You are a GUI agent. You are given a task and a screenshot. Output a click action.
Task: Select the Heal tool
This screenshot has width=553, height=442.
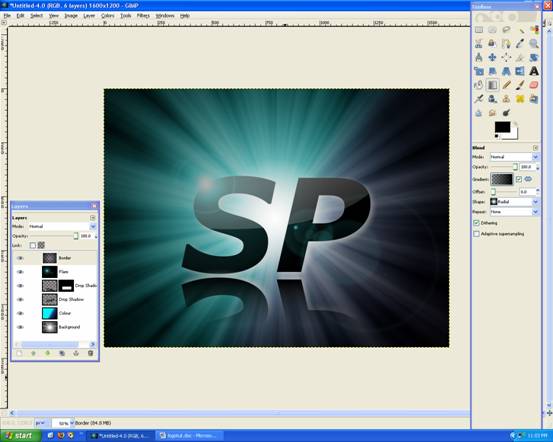pos(520,99)
